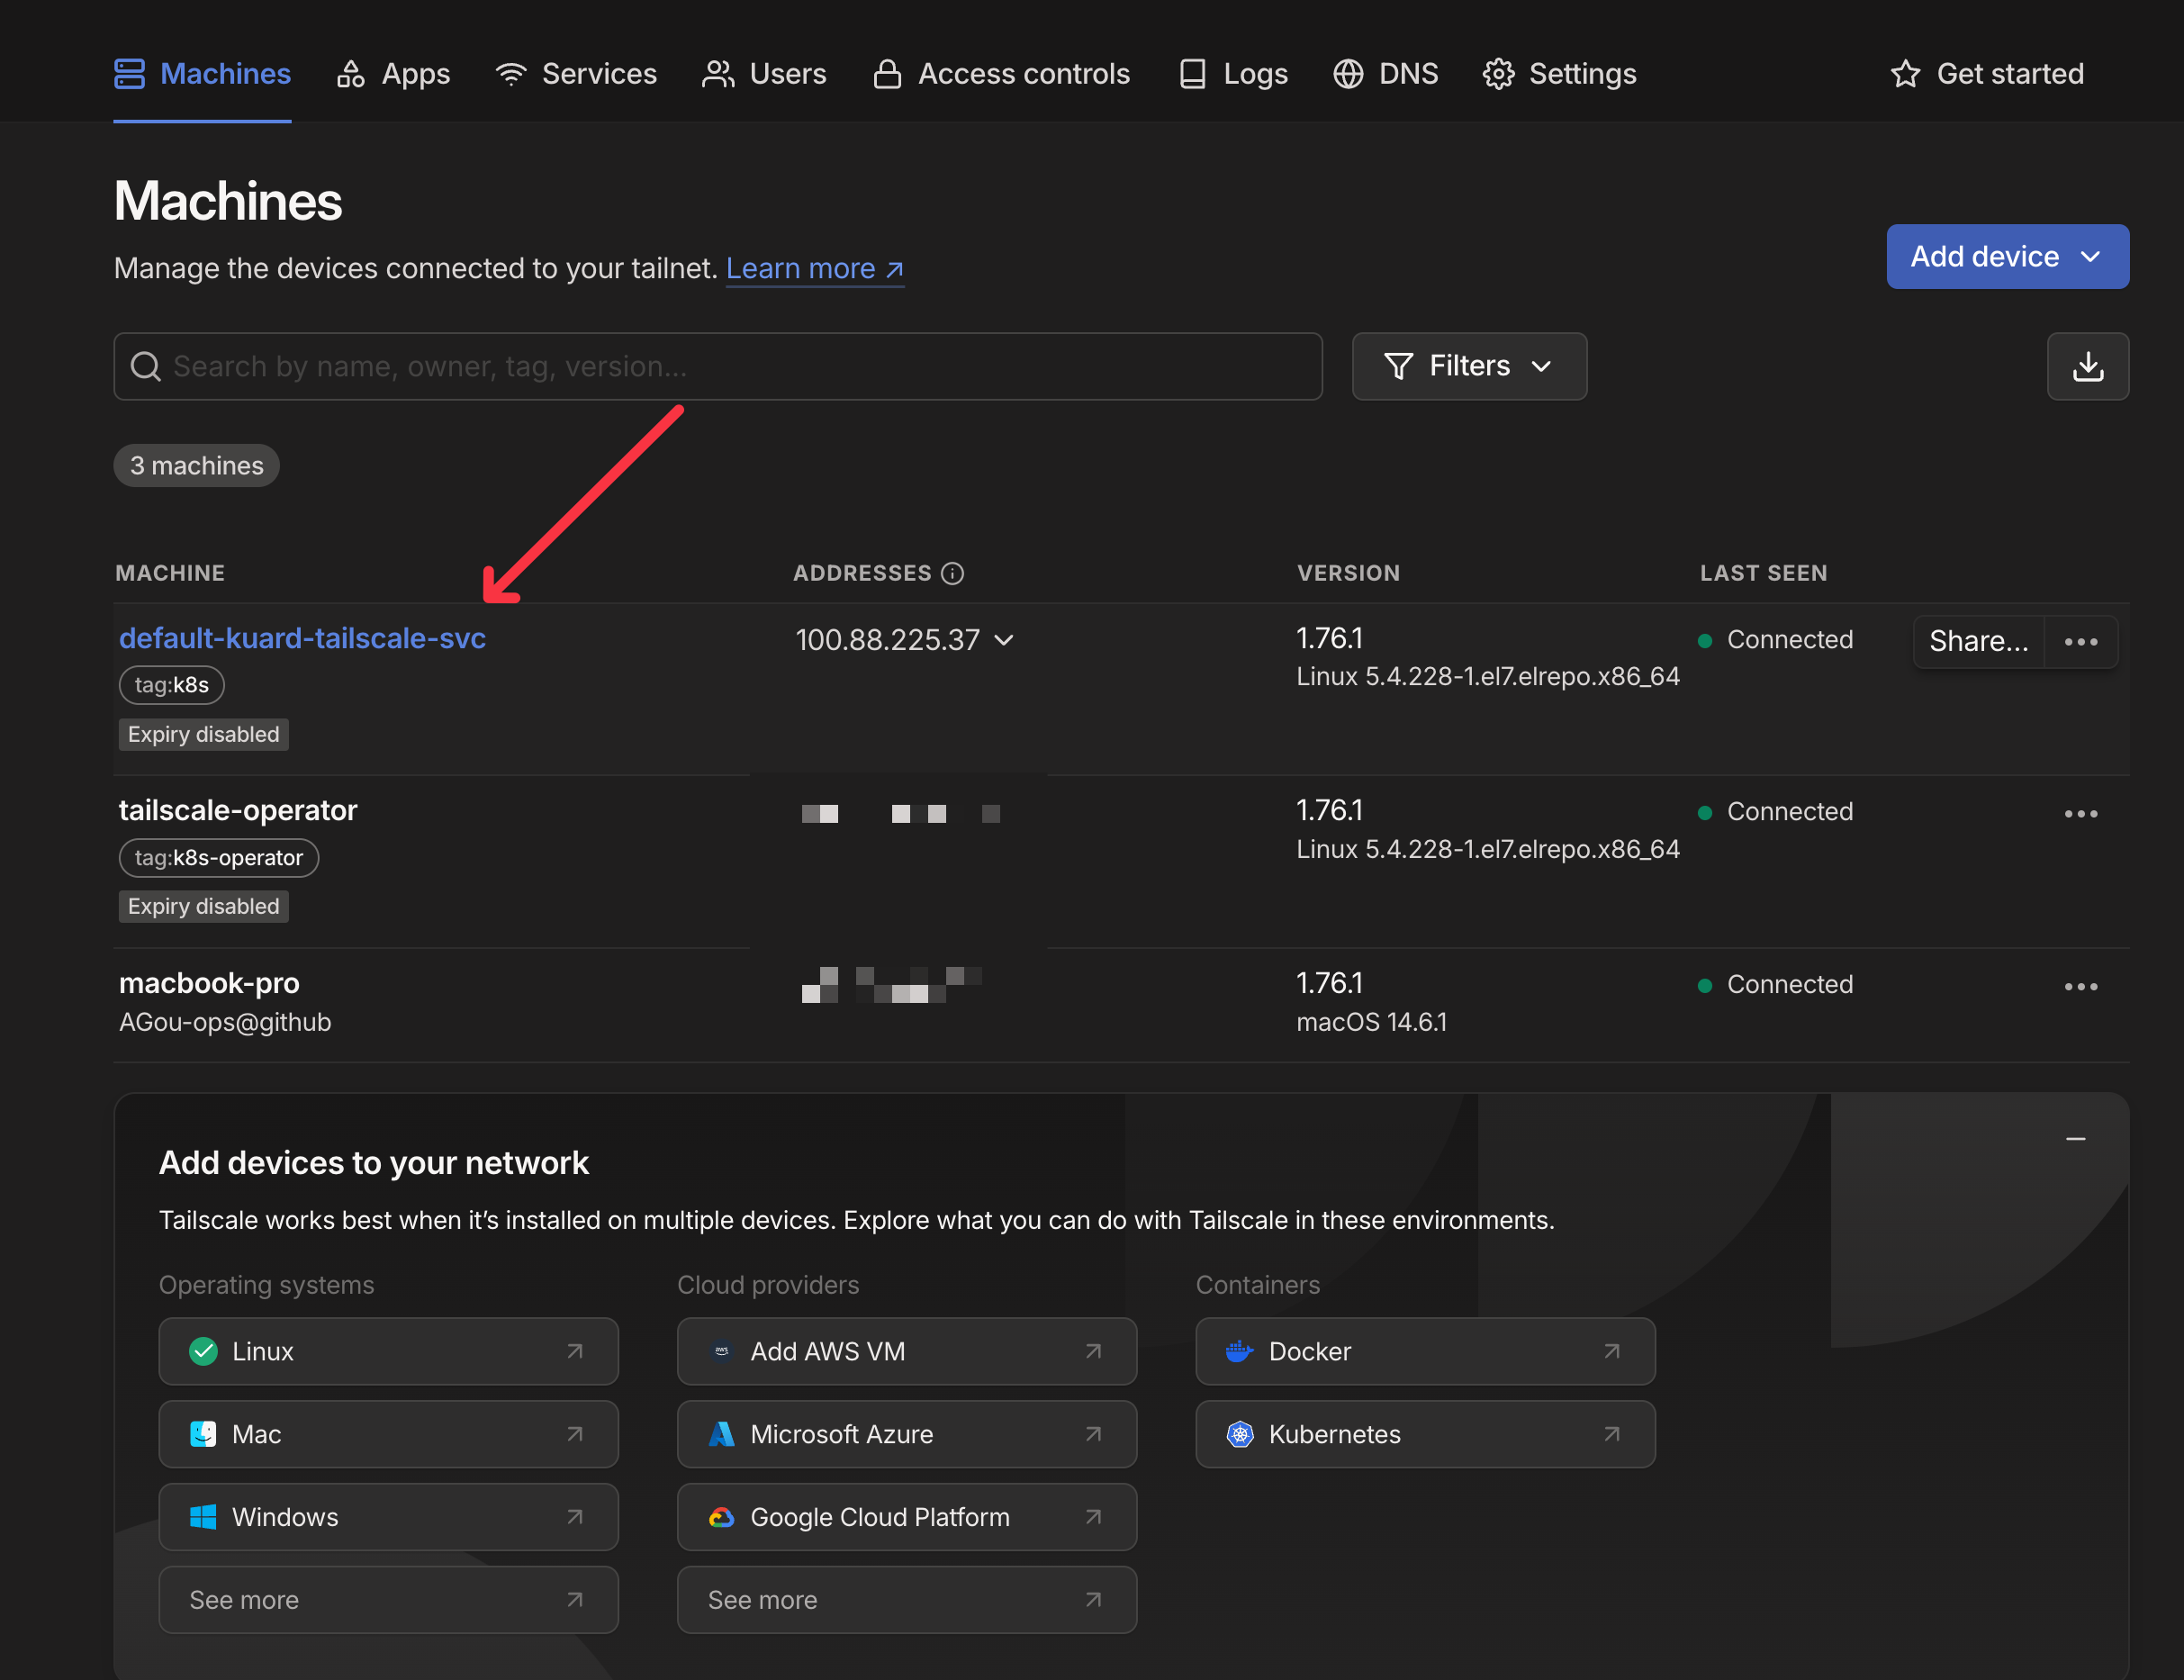Open the Kubernetes guide
The image size is (2184, 1680).
[x=1425, y=1434]
